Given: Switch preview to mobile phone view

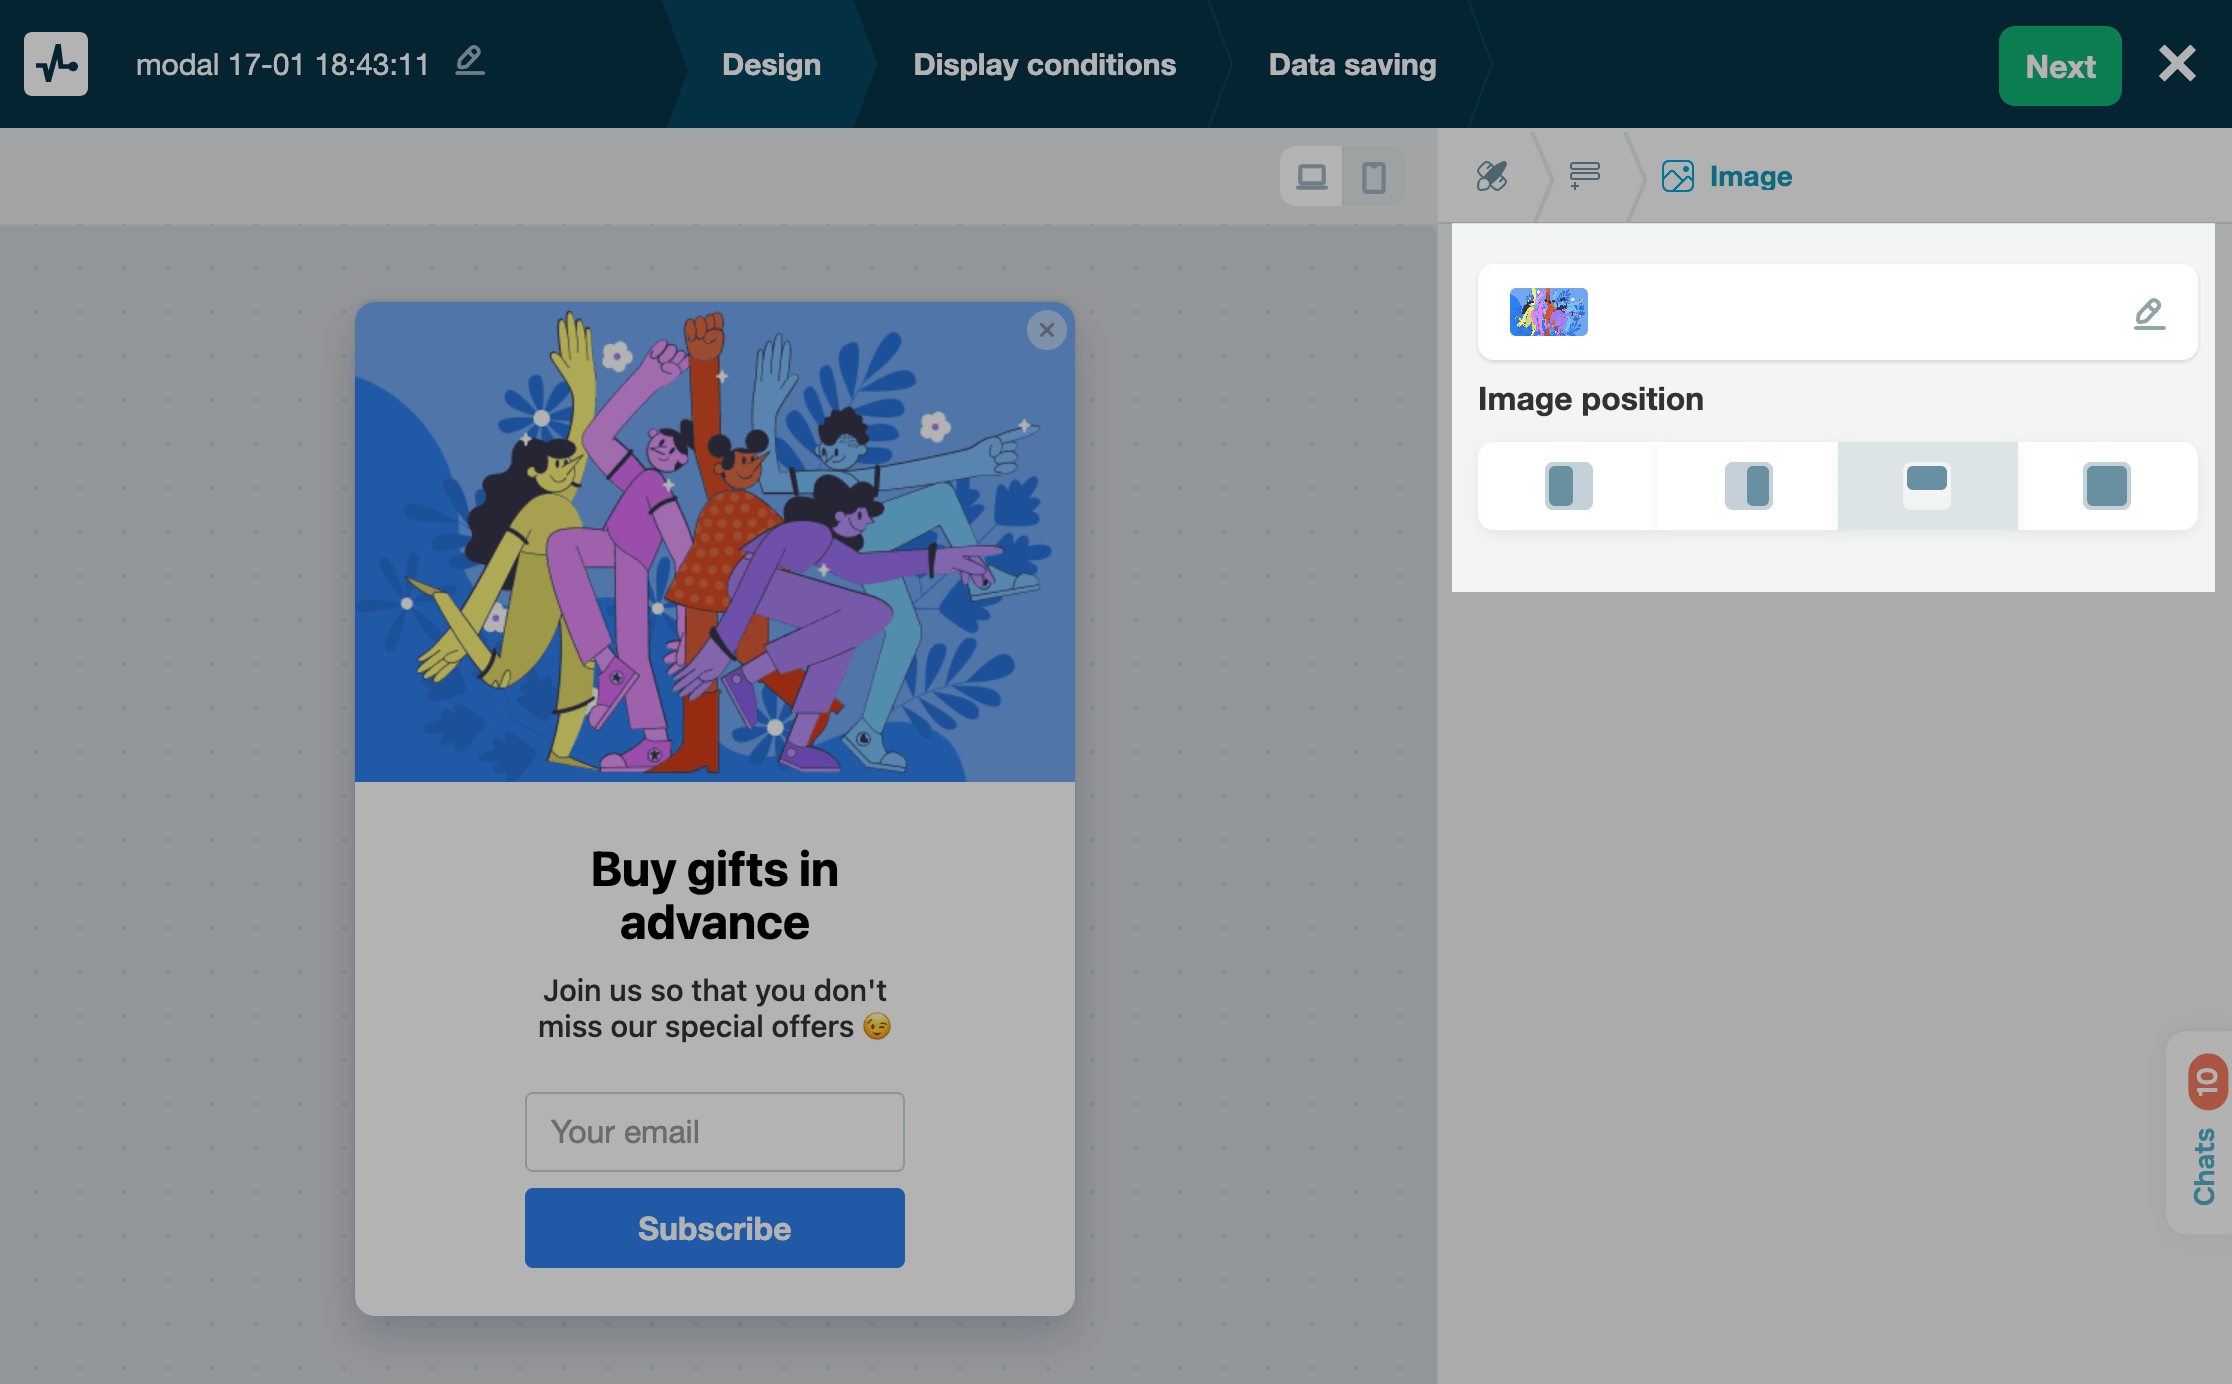Looking at the screenshot, I should click(x=1373, y=177).
